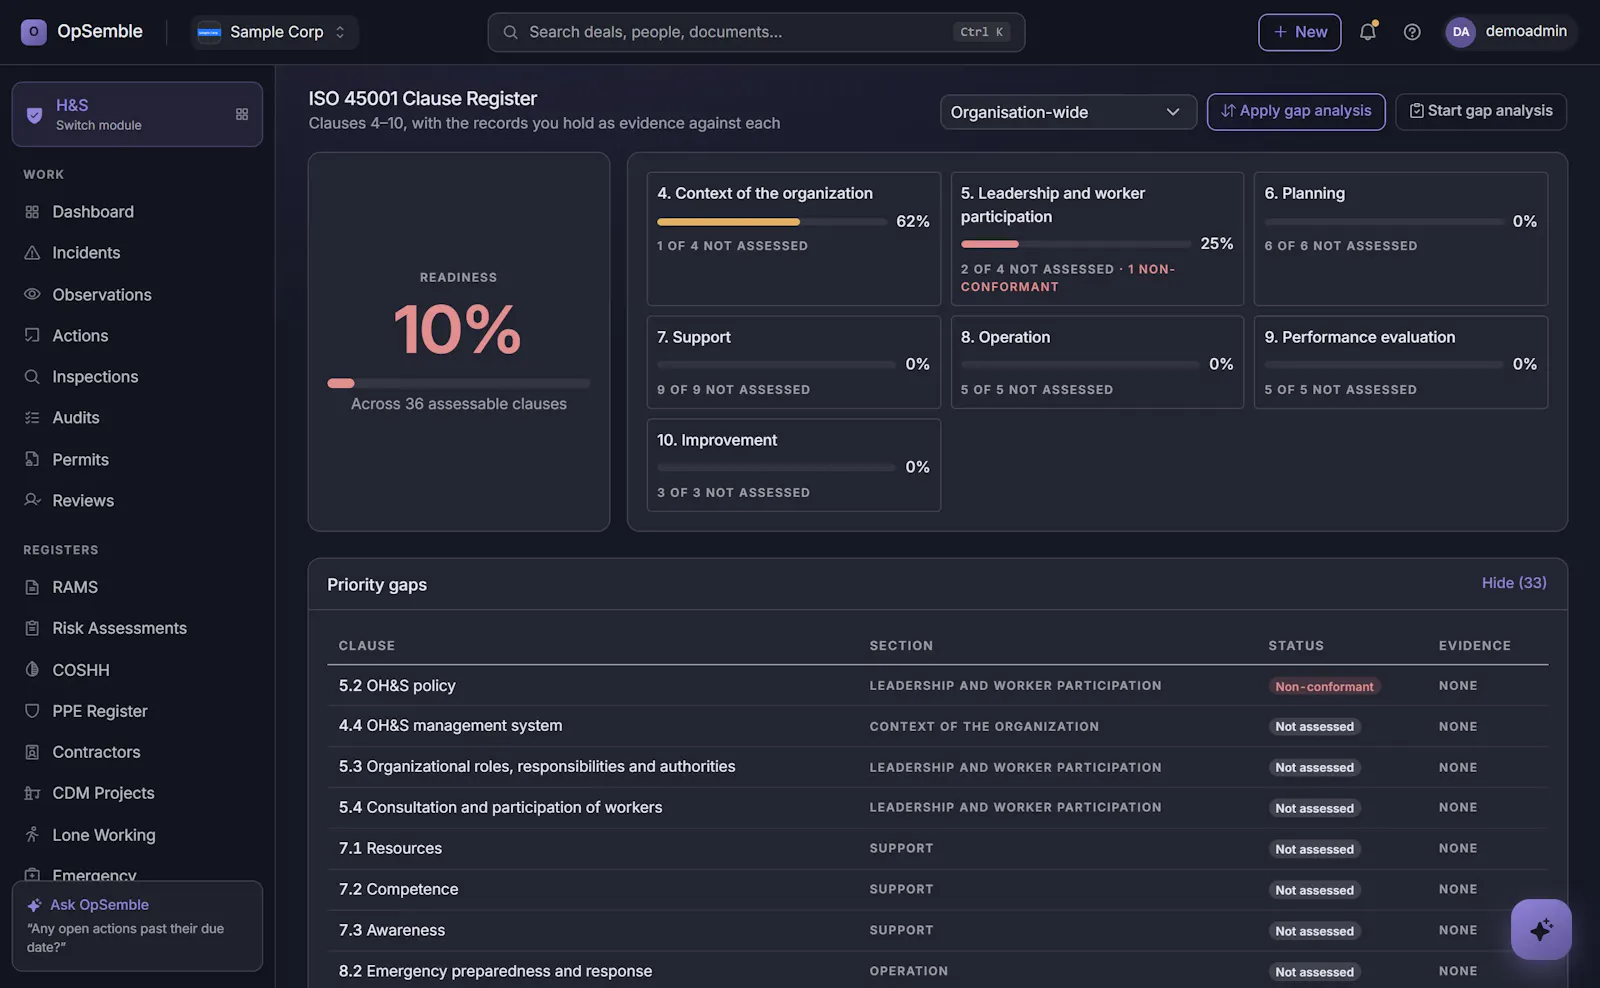Click the Context of the organization progress bar
The width and height of the screenshot is (1600, 988).
pos(772,222)
